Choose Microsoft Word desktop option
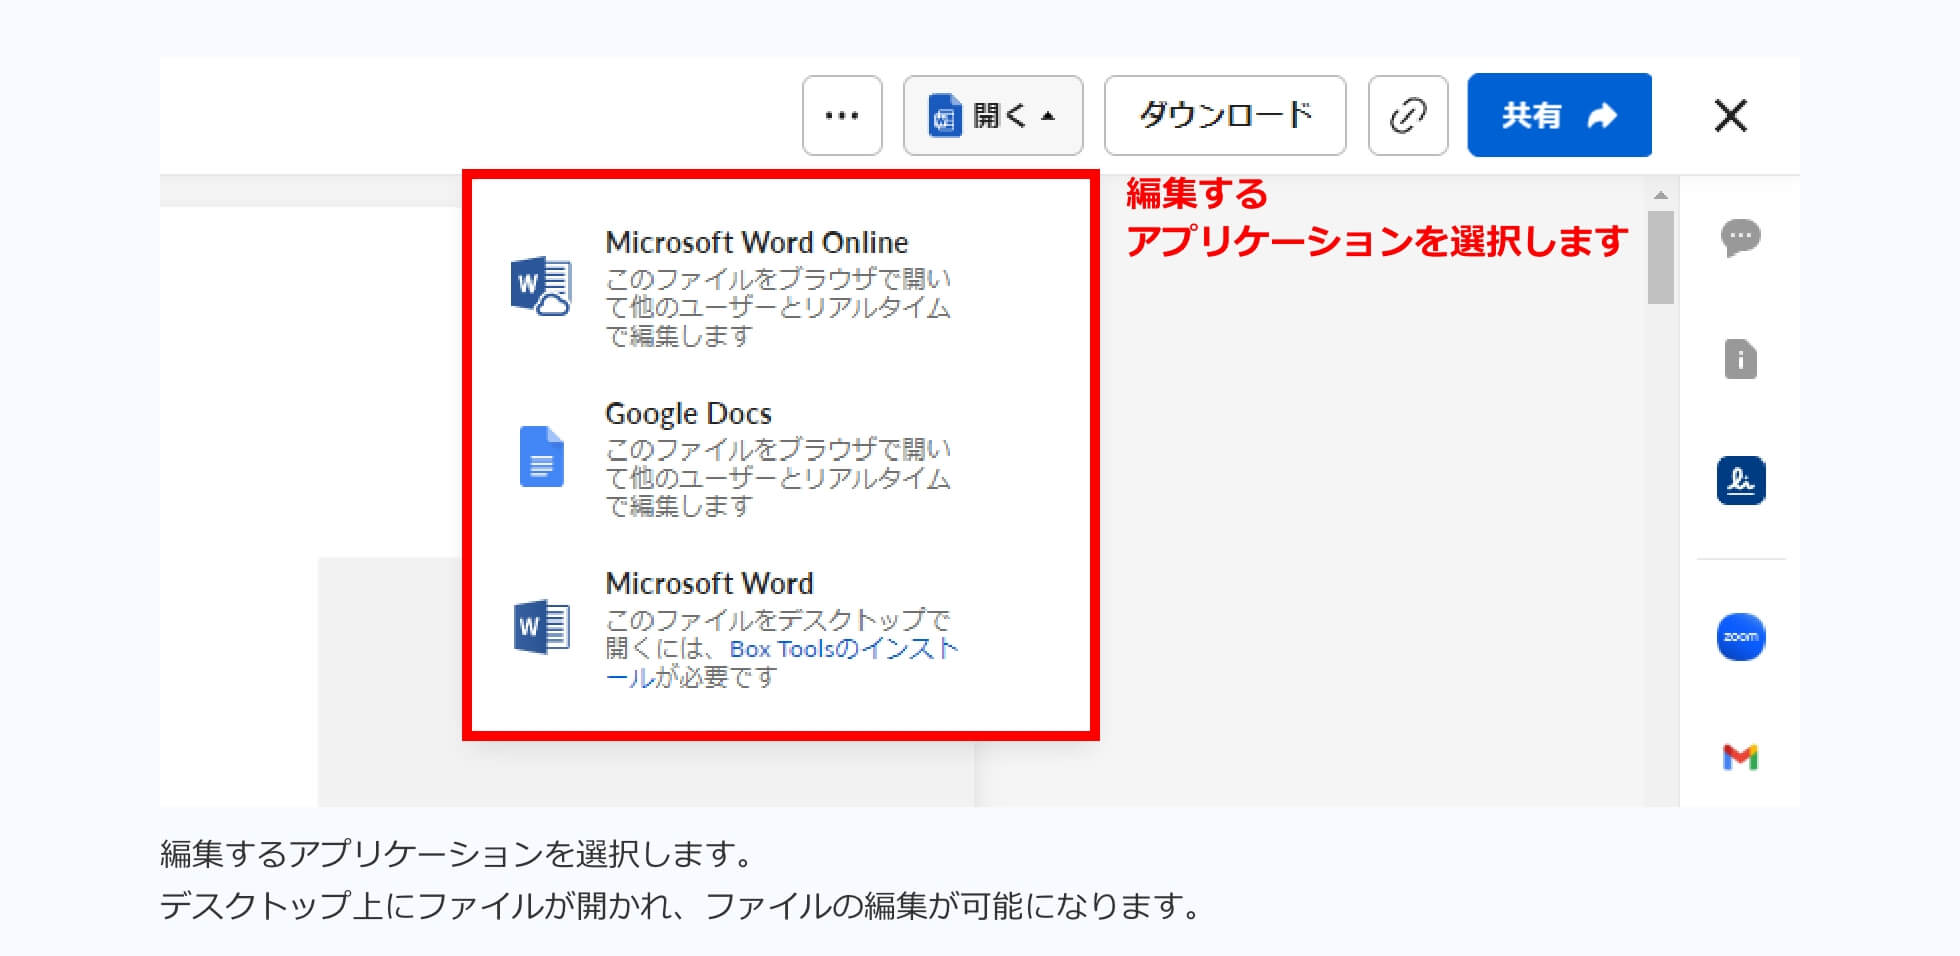 pos(709,583)
